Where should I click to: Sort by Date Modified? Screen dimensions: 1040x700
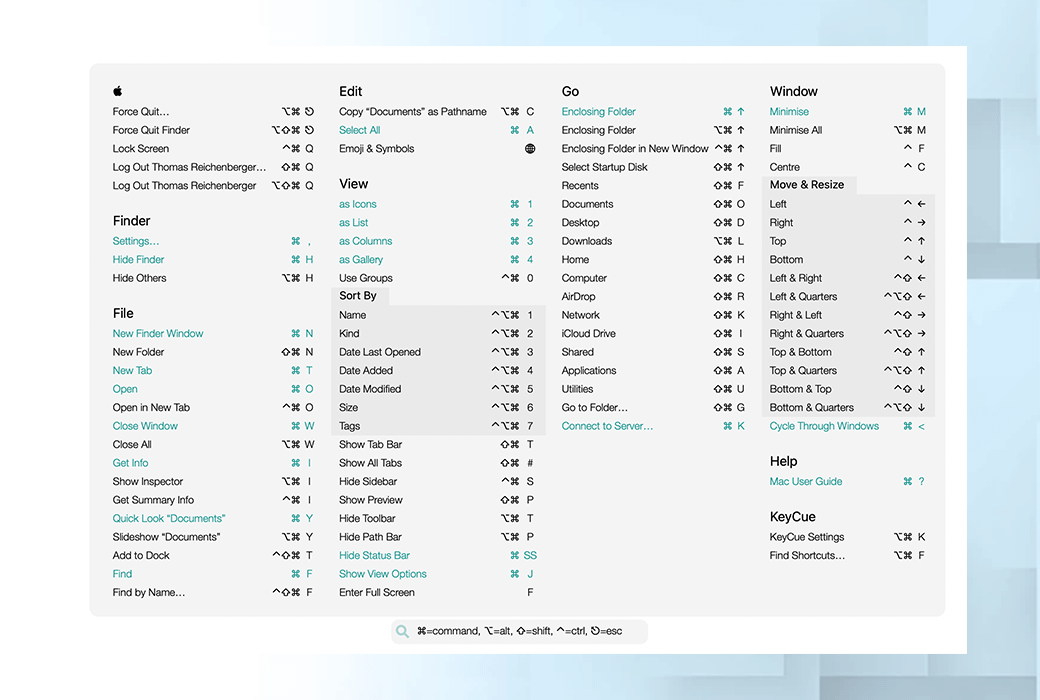pyautogui.click(x=370, y=389)
